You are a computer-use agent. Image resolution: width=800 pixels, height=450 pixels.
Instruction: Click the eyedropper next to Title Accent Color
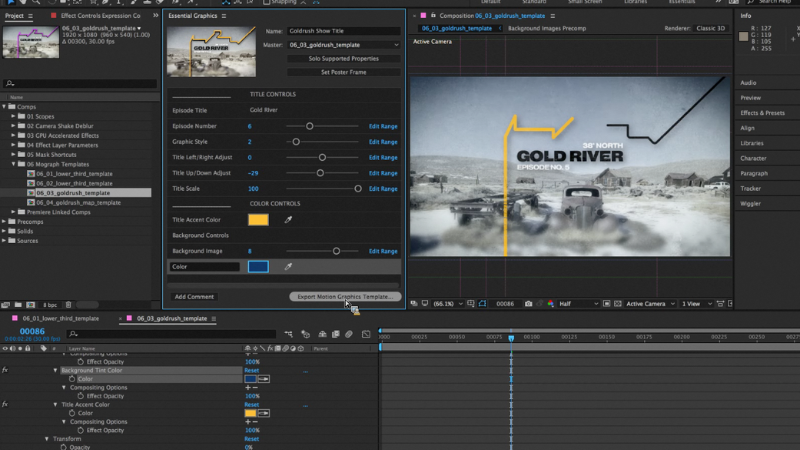coord(288,220)
